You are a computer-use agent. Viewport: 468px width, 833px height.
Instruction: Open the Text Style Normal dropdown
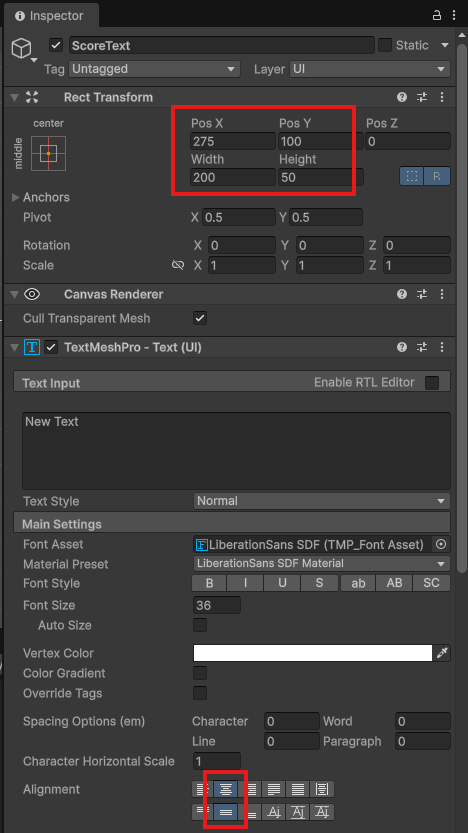coord(321,501)
